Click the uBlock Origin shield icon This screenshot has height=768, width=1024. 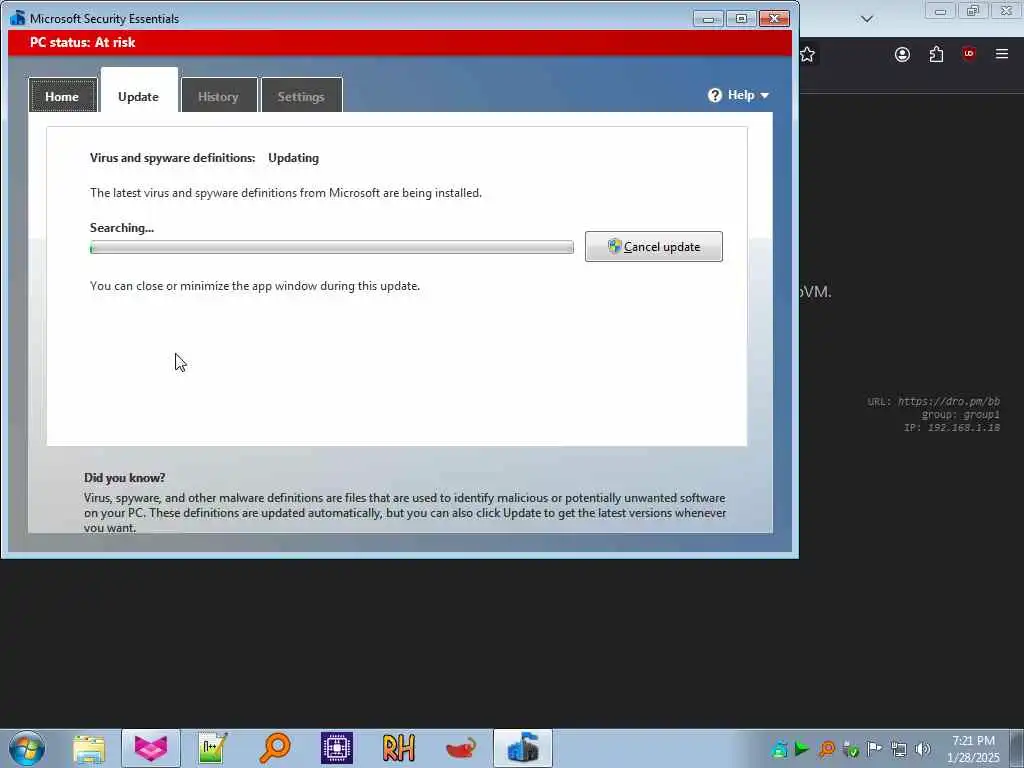point(969,54)
